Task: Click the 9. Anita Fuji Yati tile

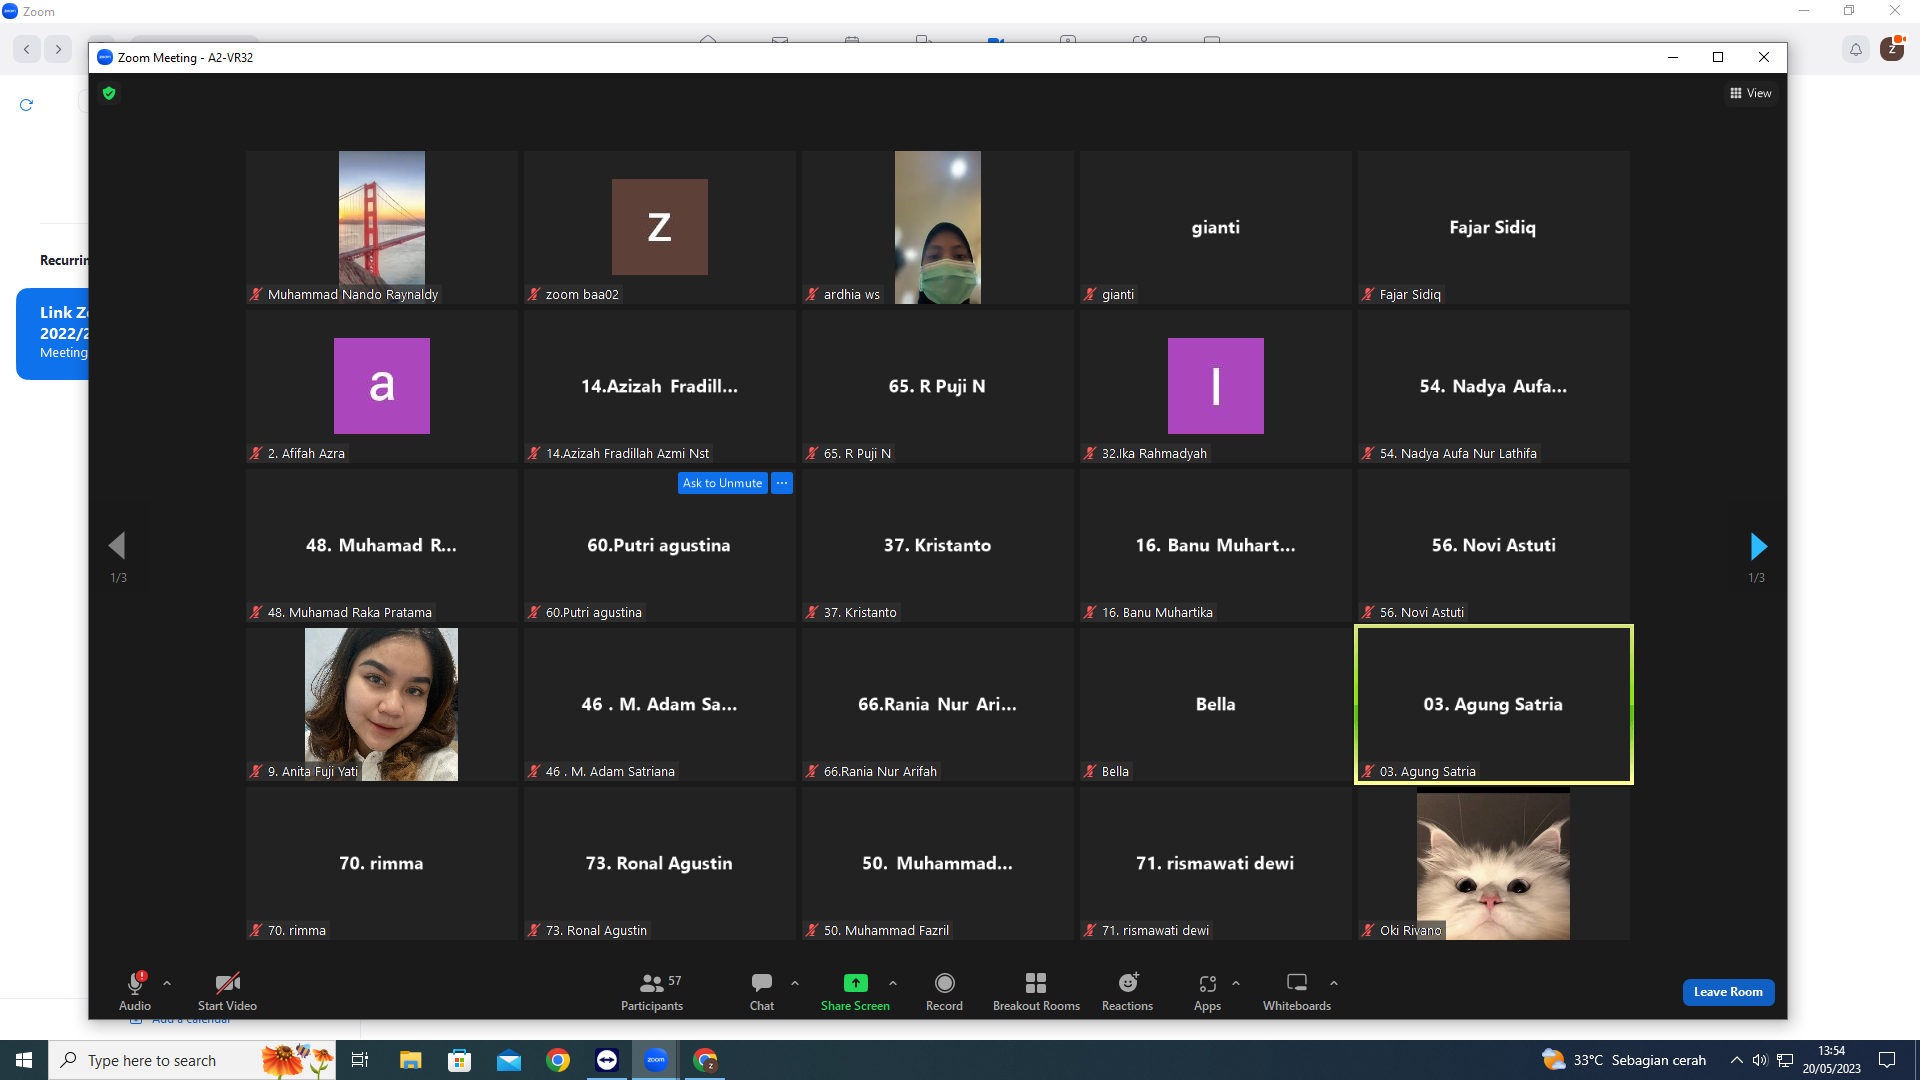Action: pyautogui.click(x=382, y=704)
